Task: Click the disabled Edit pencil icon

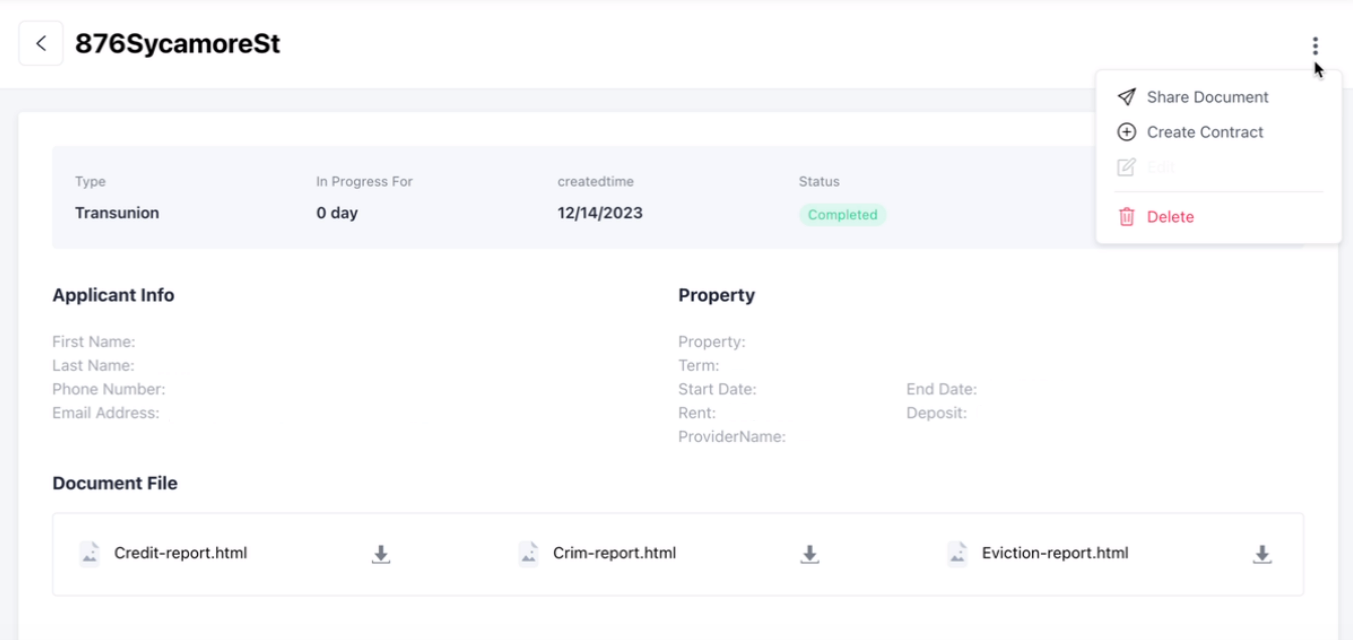Action: click(1127, 166)
